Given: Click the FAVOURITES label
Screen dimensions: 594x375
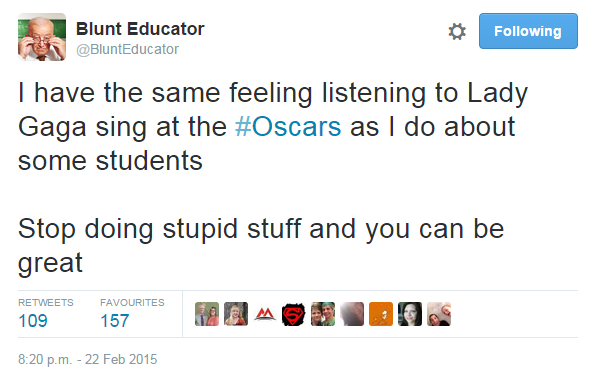Looking at the screenshot, I should [132, 303].
